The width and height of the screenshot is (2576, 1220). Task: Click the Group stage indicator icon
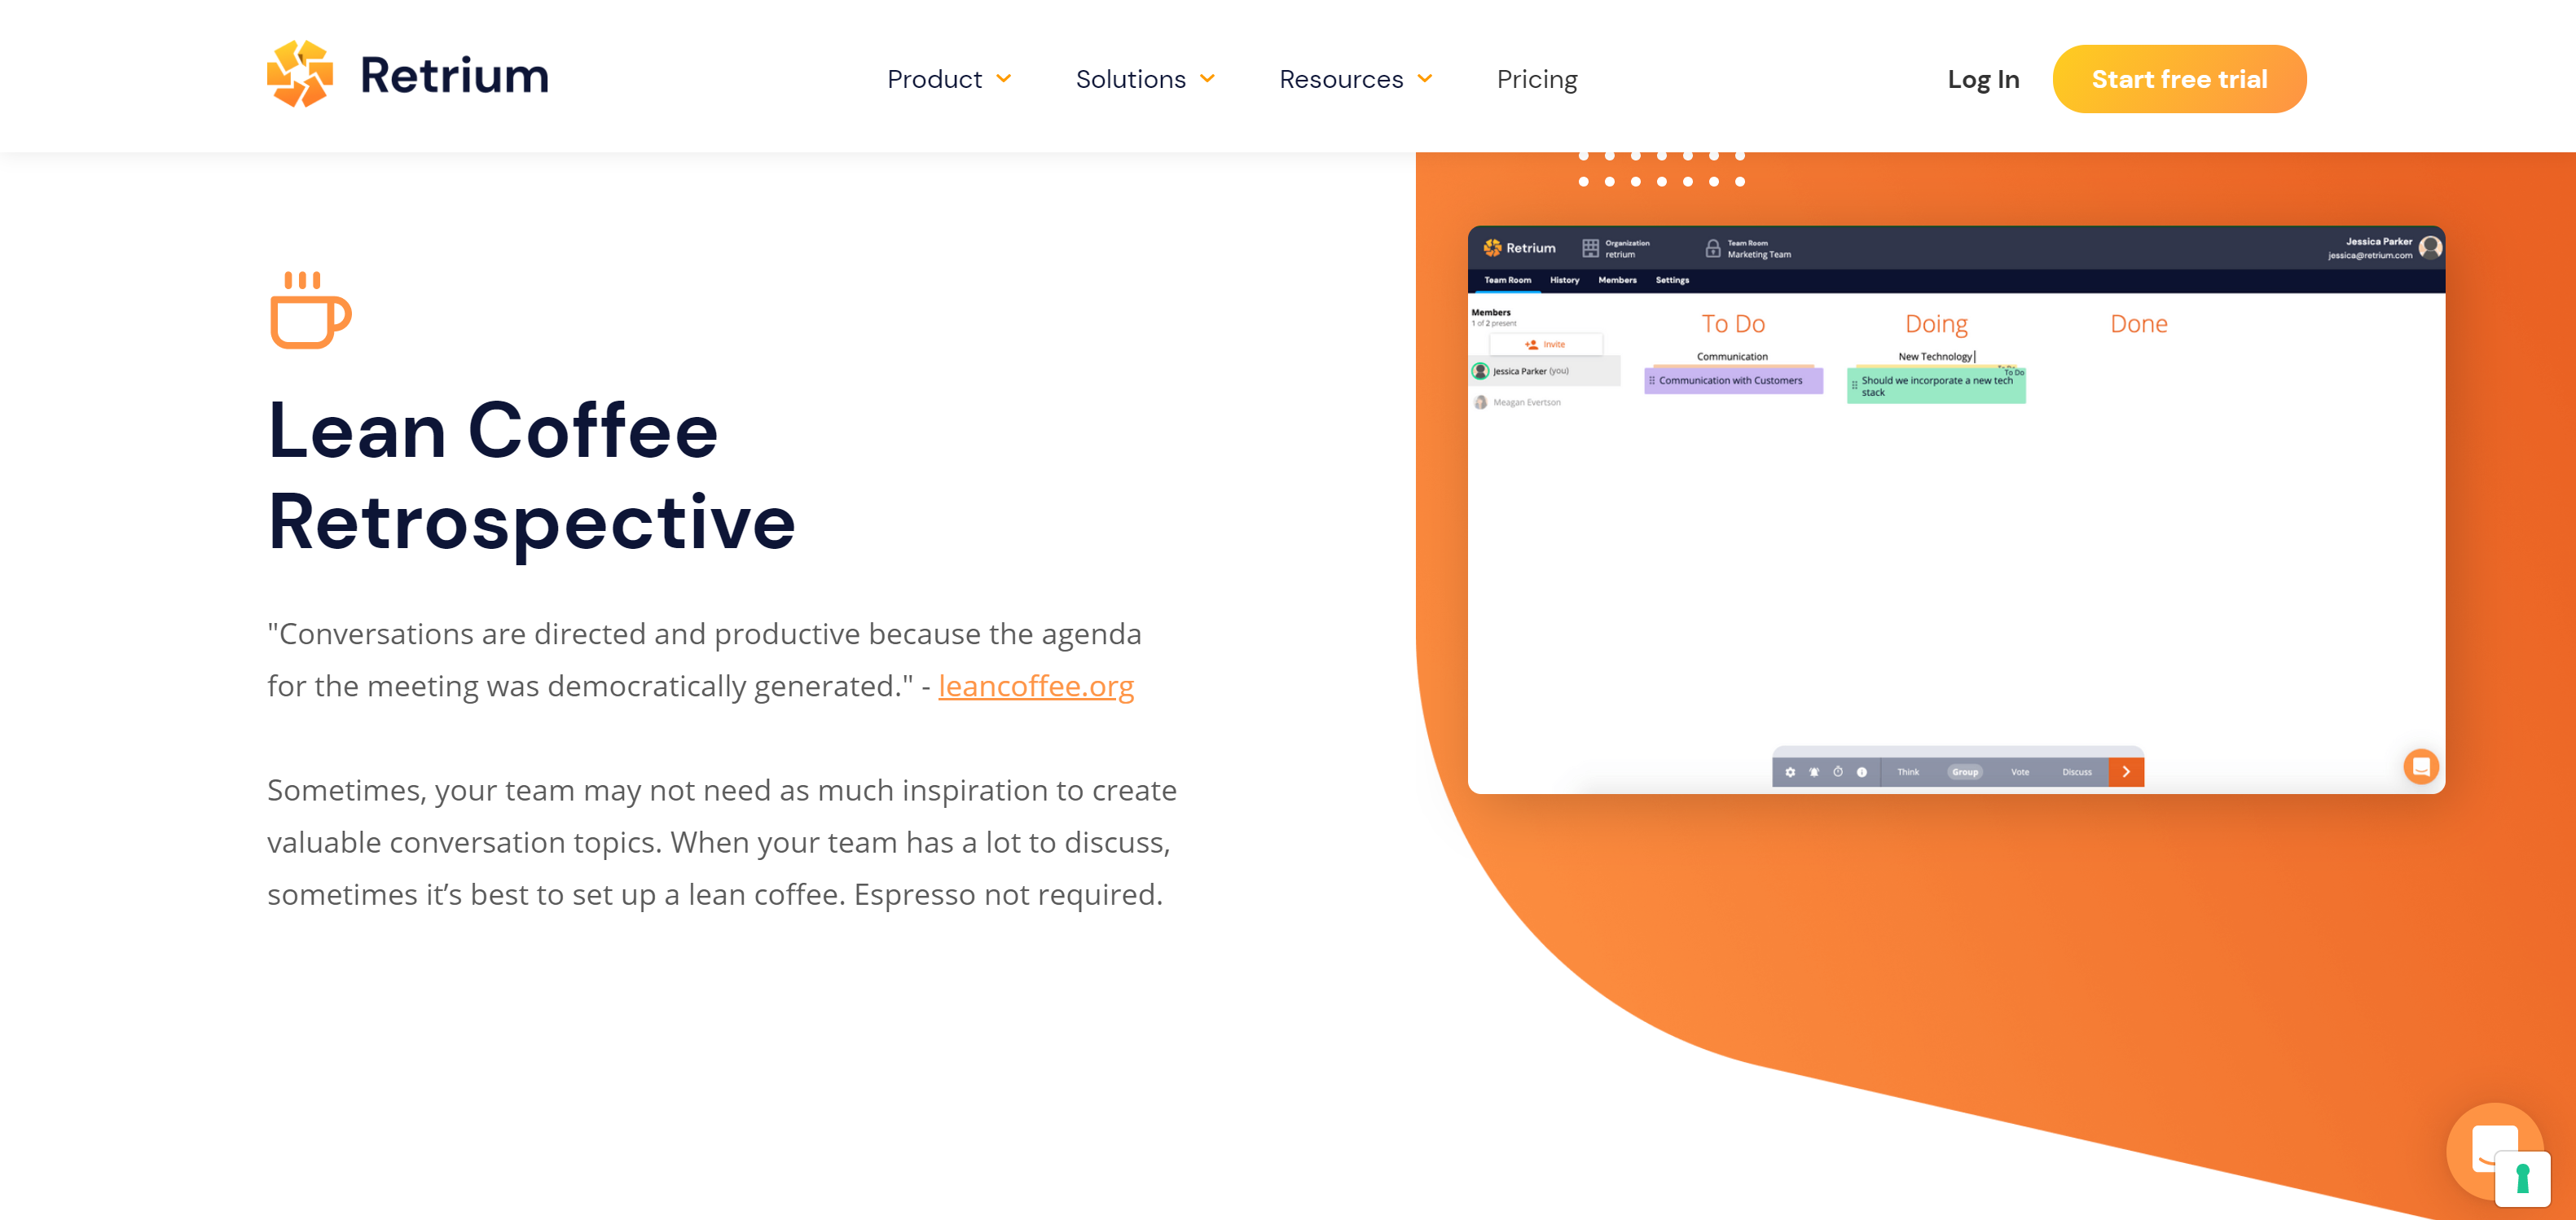pos(1965,772)
